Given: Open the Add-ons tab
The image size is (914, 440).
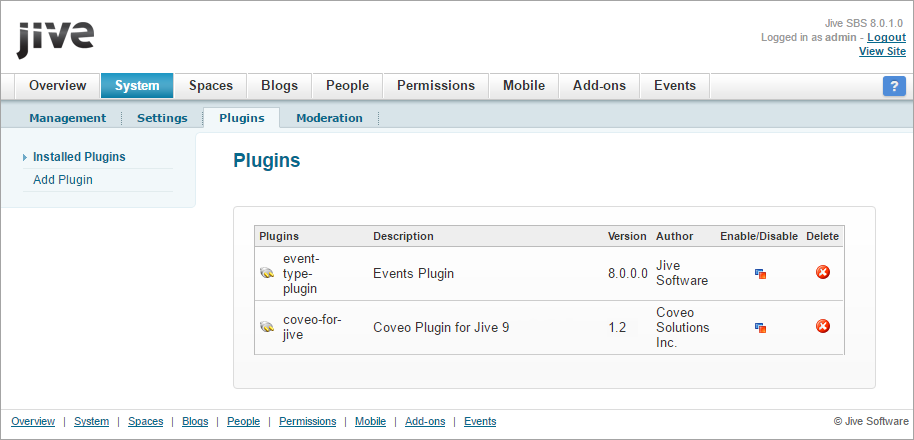Looking at the screenshot, I should [599, 86].
